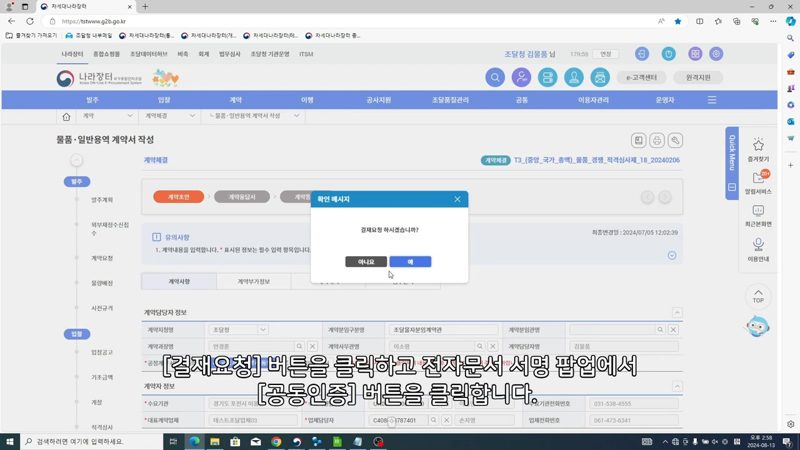
Task: Click the 발주 stage badge in left tree
Action: [x=77, y=182]
